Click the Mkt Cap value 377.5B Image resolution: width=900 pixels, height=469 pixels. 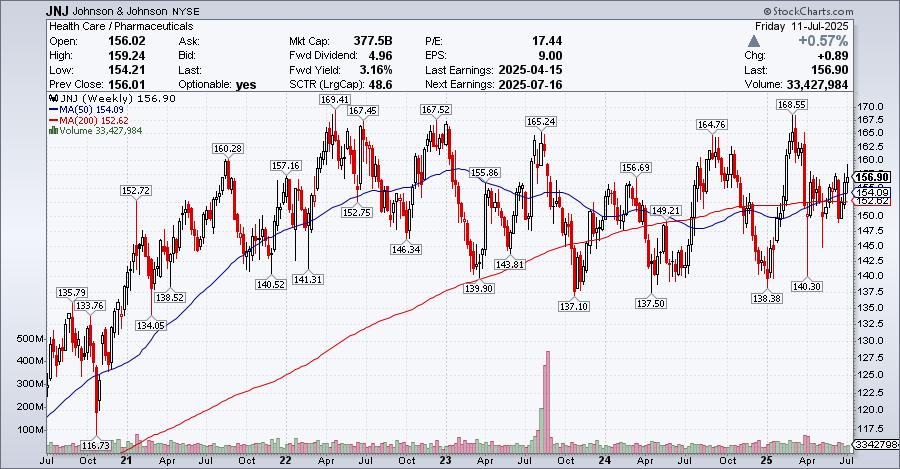point(373,41)
